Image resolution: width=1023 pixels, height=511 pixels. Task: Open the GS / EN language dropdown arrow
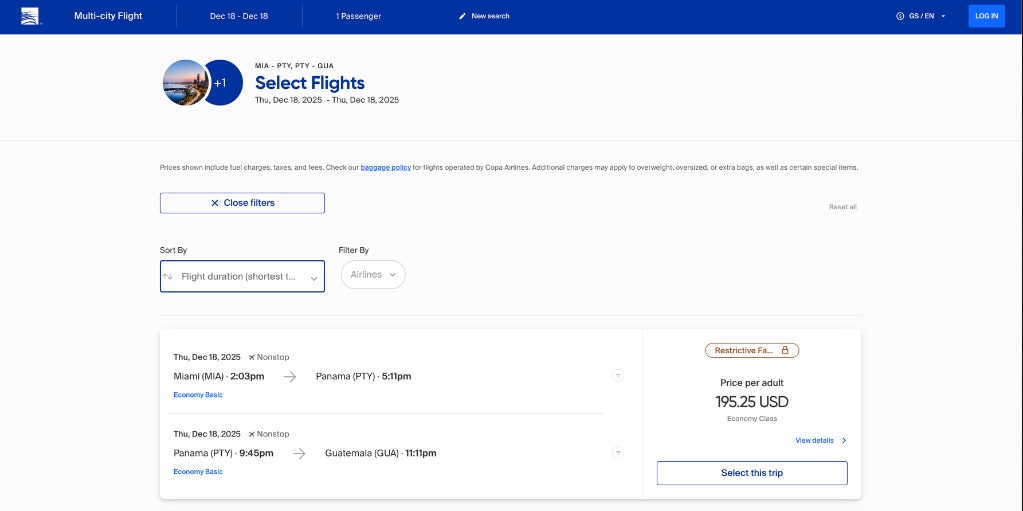click(943, 16)
